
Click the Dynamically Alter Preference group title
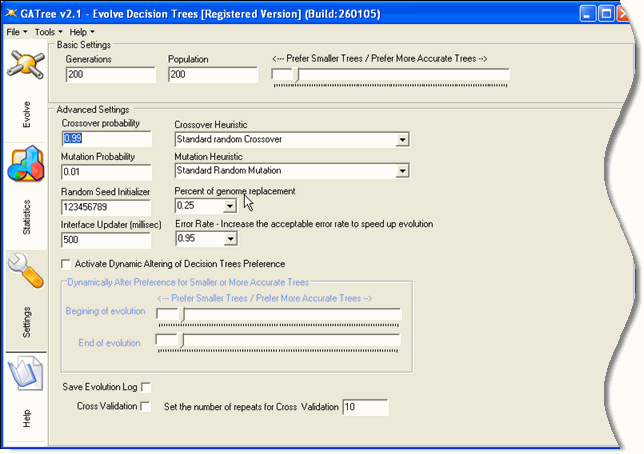click(x=188, y=282)
